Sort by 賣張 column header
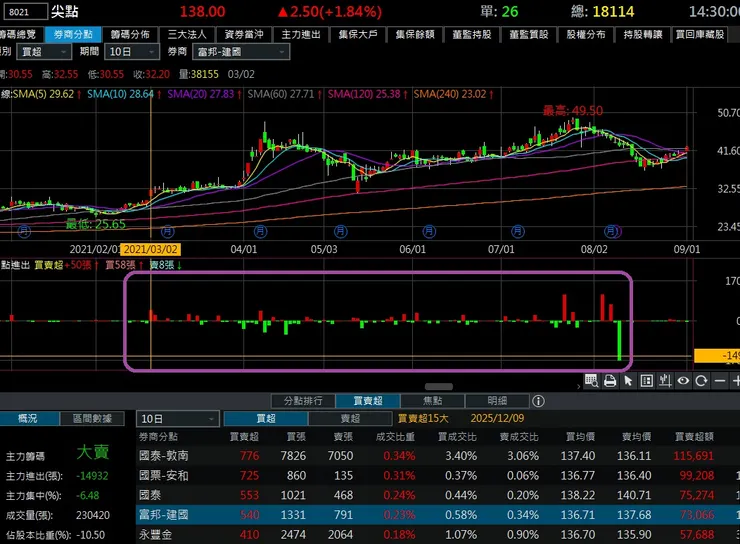This screenshot has width=740, height=544. pyautogui.click(x=343, y=437)
